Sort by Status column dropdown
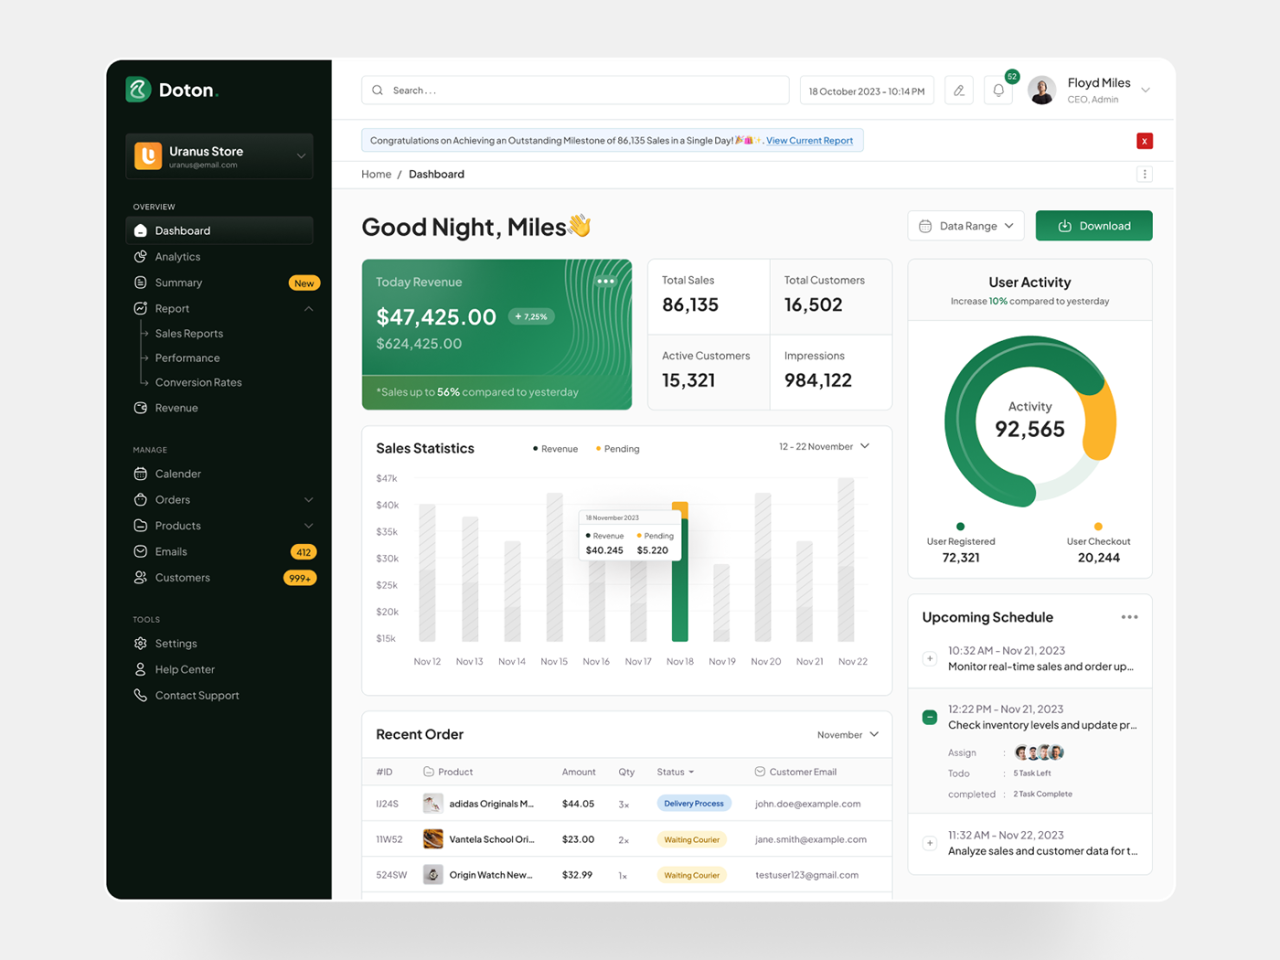This screenshot has width=1280, height=960. coord(675,772)
